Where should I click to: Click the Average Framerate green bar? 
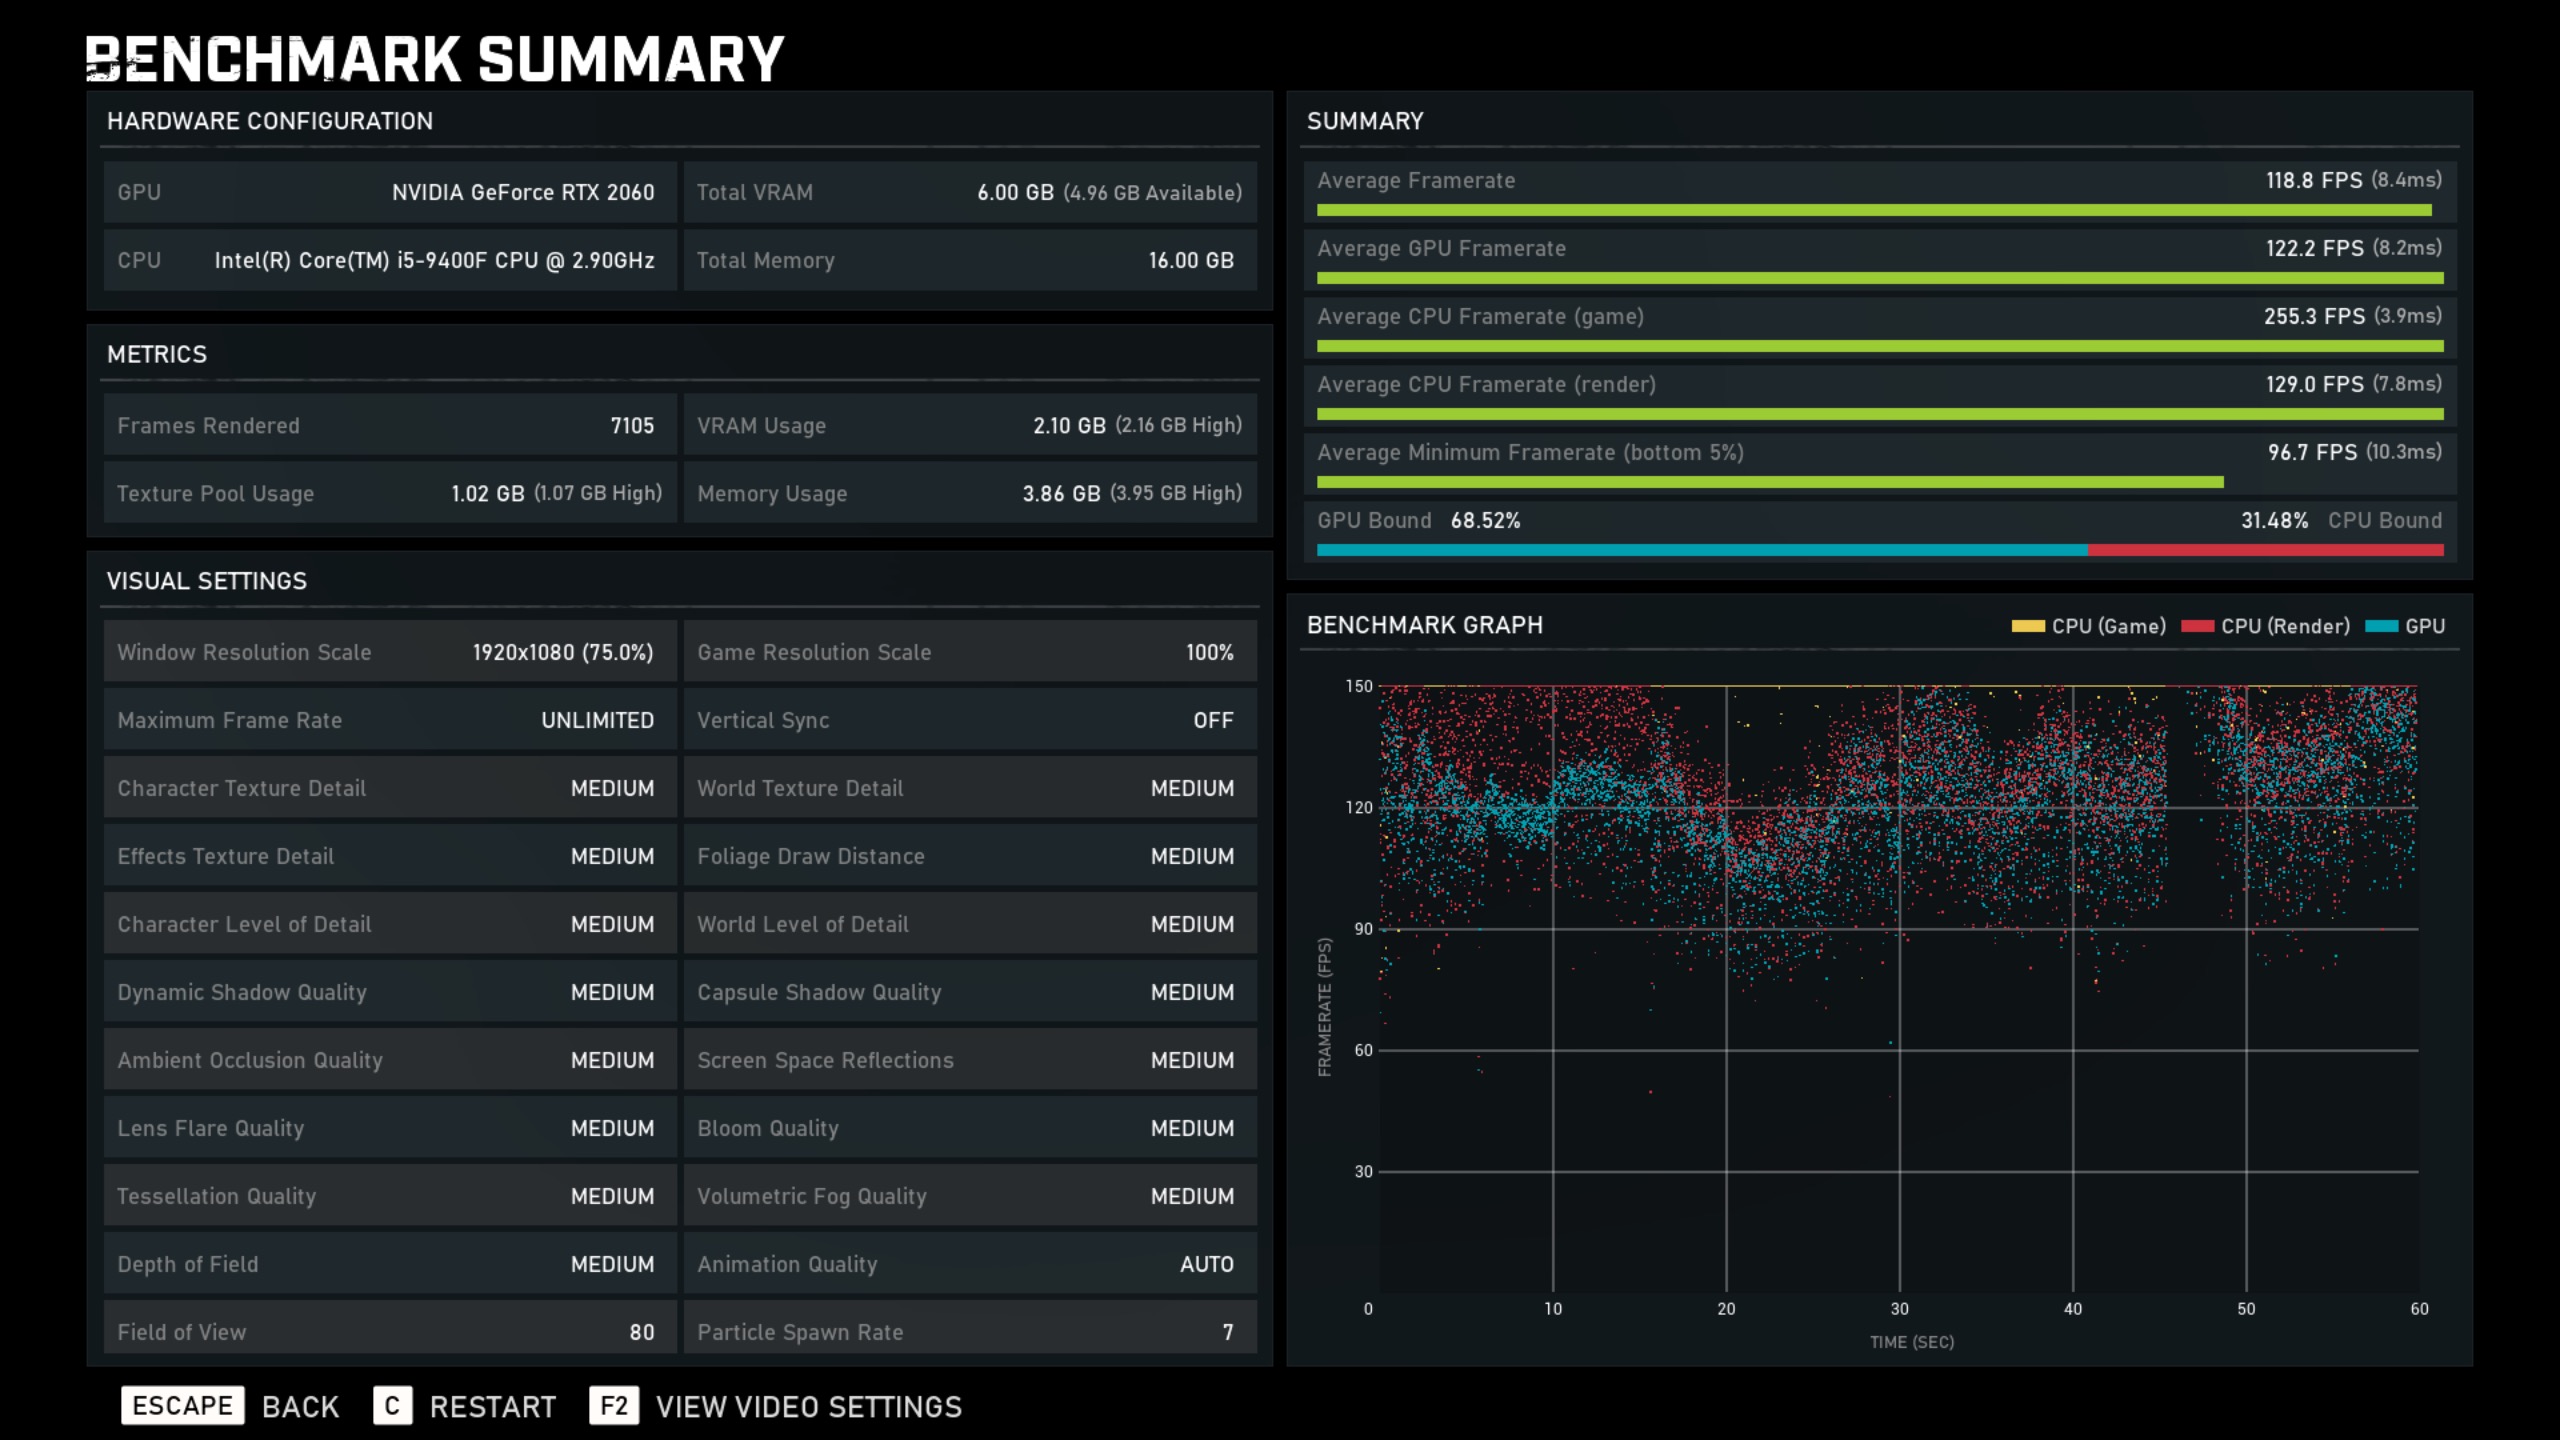coord(1873,210)
